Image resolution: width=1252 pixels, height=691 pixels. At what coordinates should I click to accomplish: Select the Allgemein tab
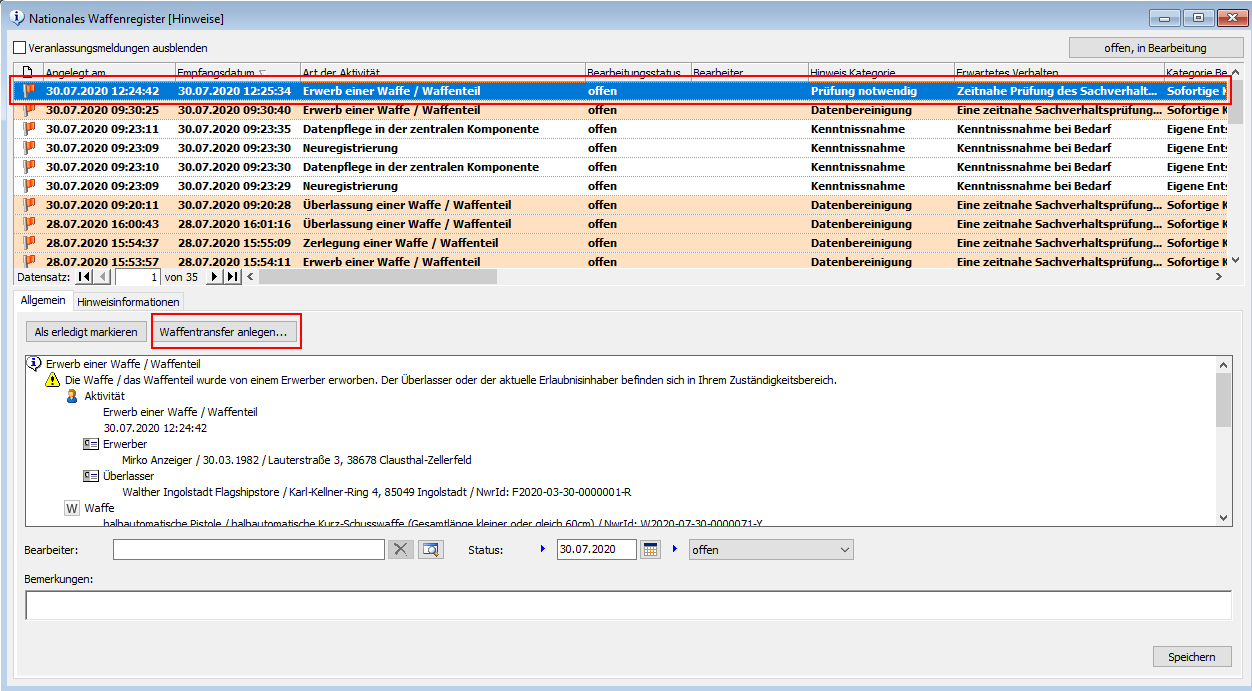tap(43, 301)
